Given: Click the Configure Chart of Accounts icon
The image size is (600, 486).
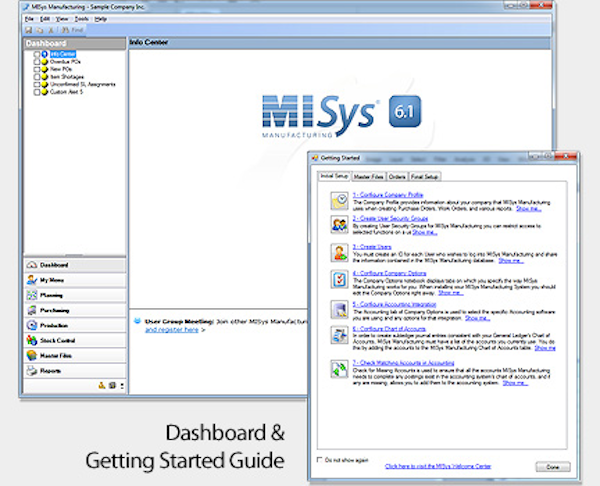Looking at the screenshot, I should [x=339, y=335].
